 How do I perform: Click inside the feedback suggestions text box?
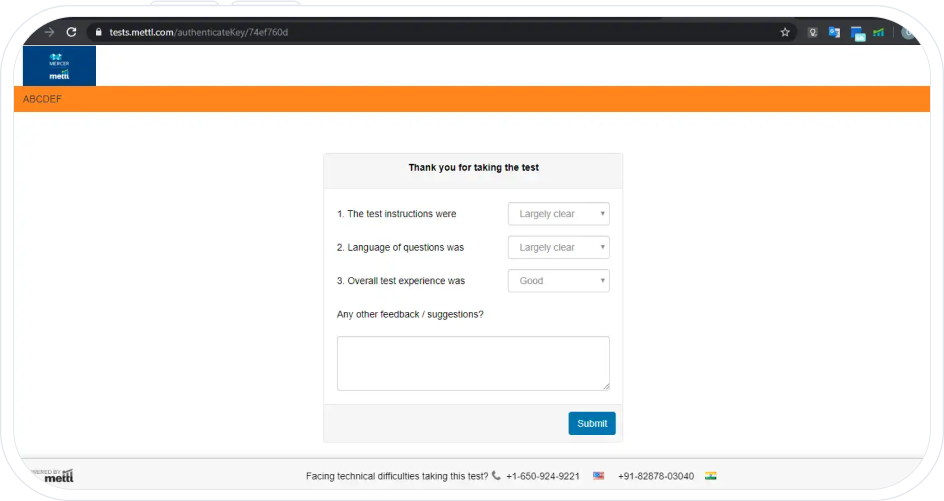(472, 363)
